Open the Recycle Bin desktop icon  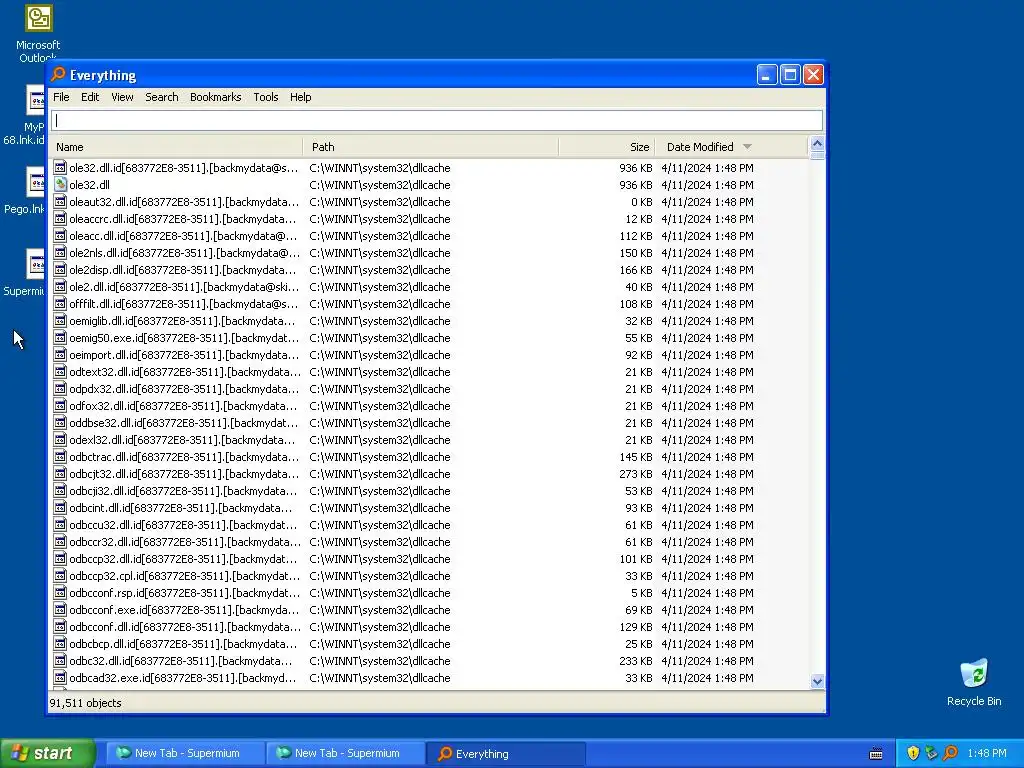coord(974,682)
